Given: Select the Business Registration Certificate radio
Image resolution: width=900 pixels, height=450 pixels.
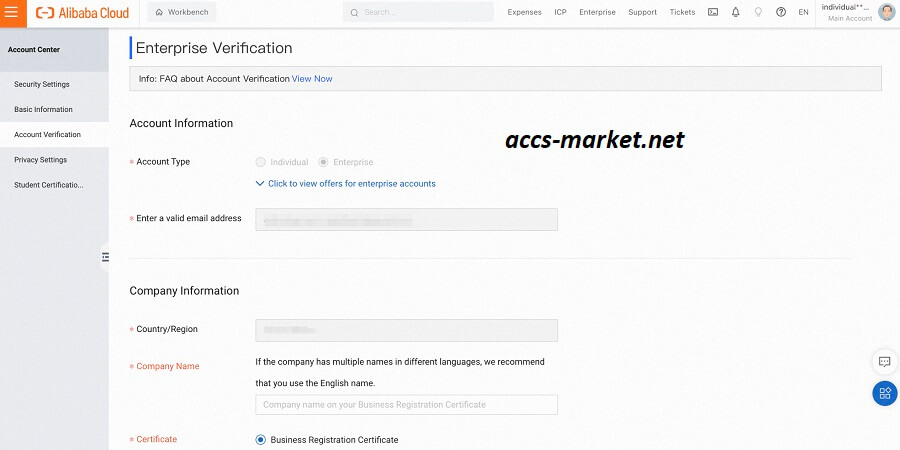Looking at the screenshot, I should (261, 440).
